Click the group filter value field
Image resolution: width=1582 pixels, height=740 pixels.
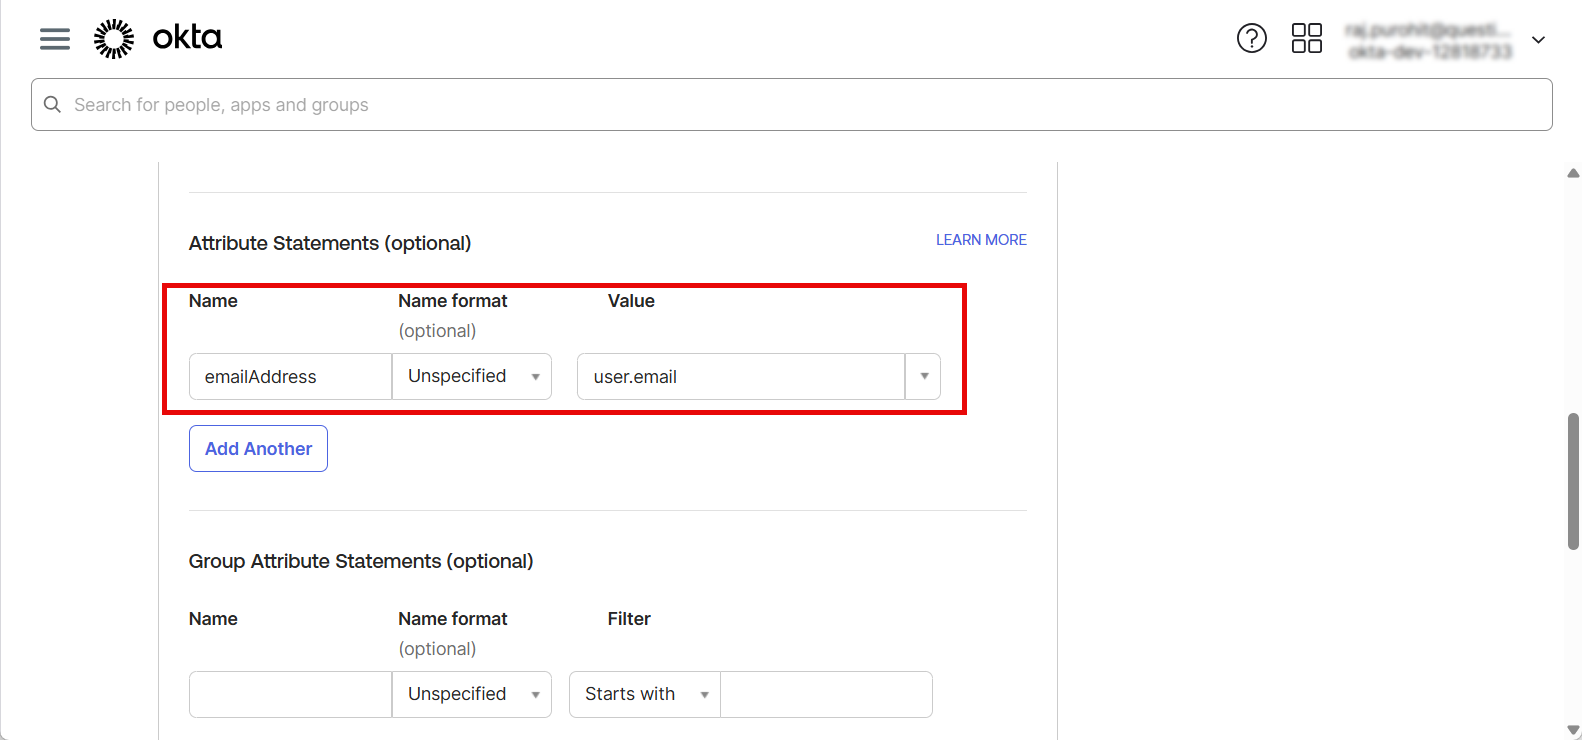point(826,694)
